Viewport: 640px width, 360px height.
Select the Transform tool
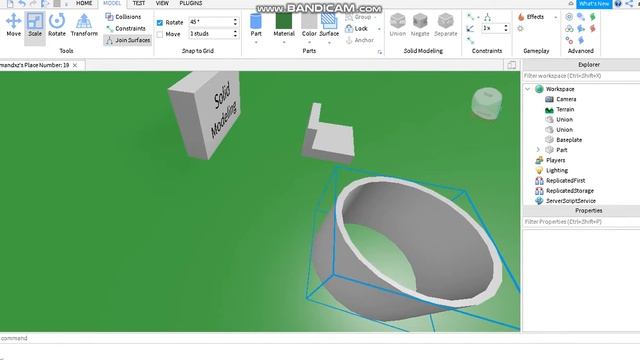click(84, 25)
